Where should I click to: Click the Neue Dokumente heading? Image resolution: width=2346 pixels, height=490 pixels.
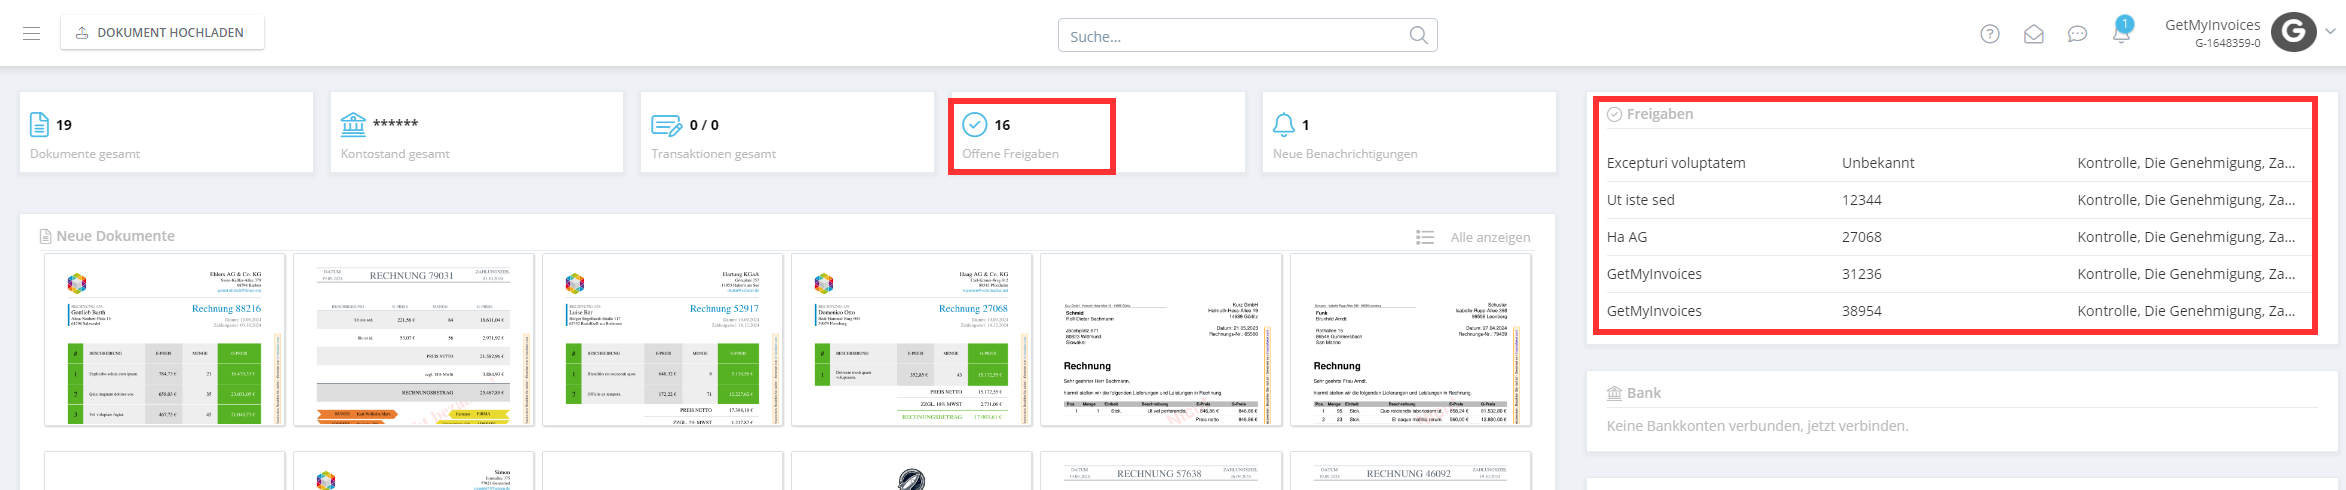click(x=116, y=236)
